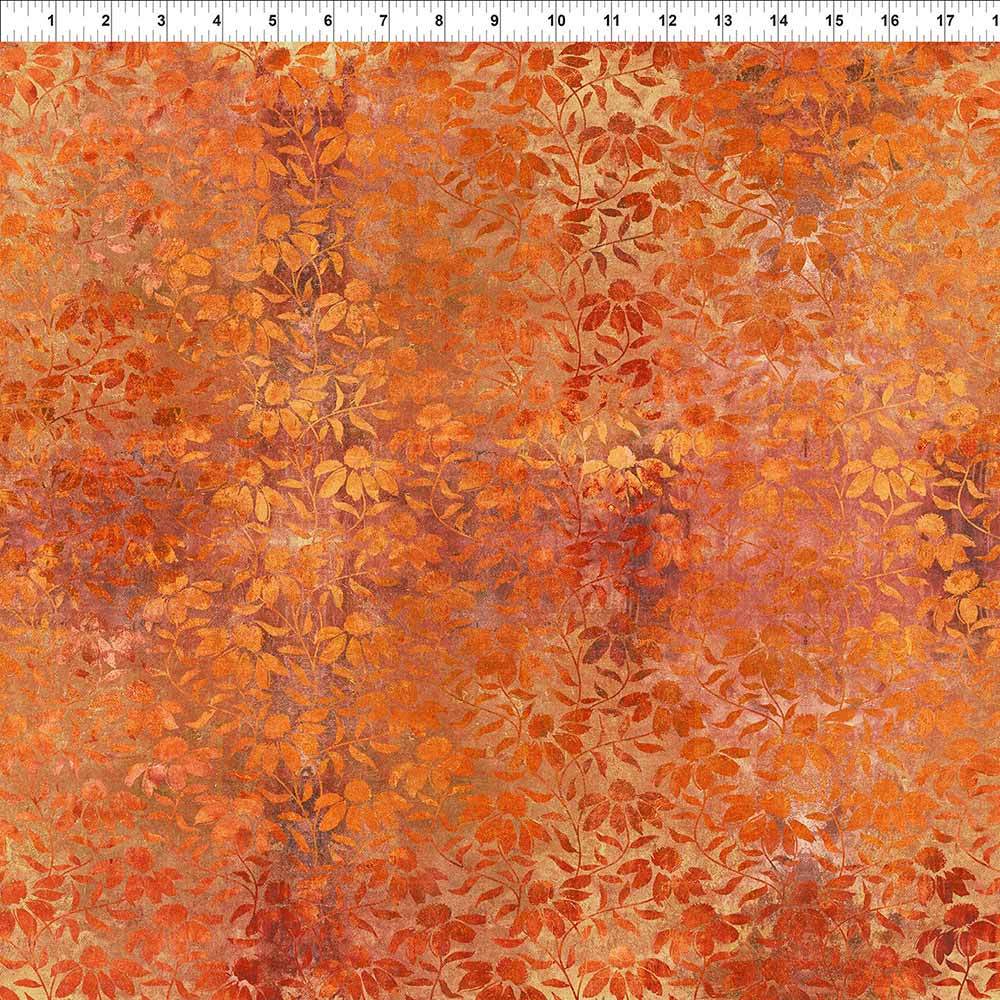Click the orange floral fabric swatch image

click(500, 520)
